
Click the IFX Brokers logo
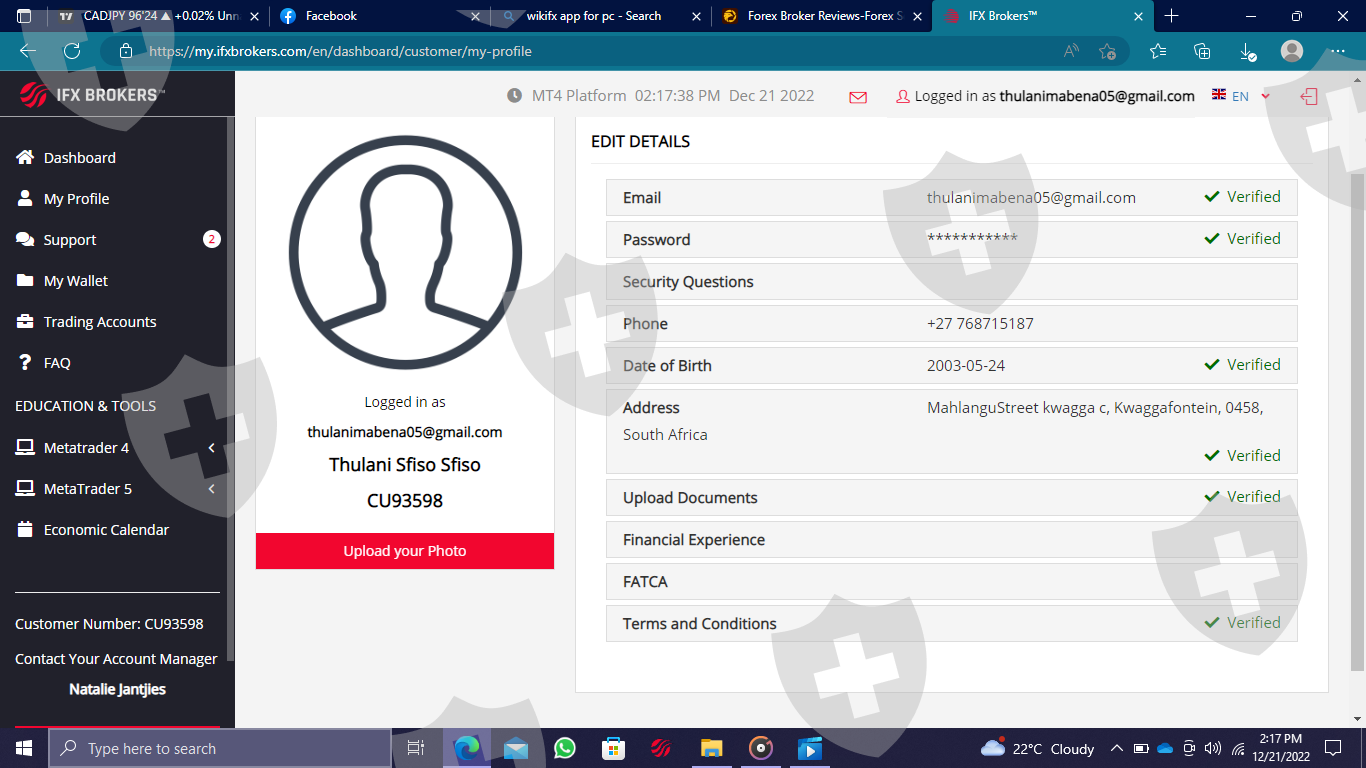(92, 95)
